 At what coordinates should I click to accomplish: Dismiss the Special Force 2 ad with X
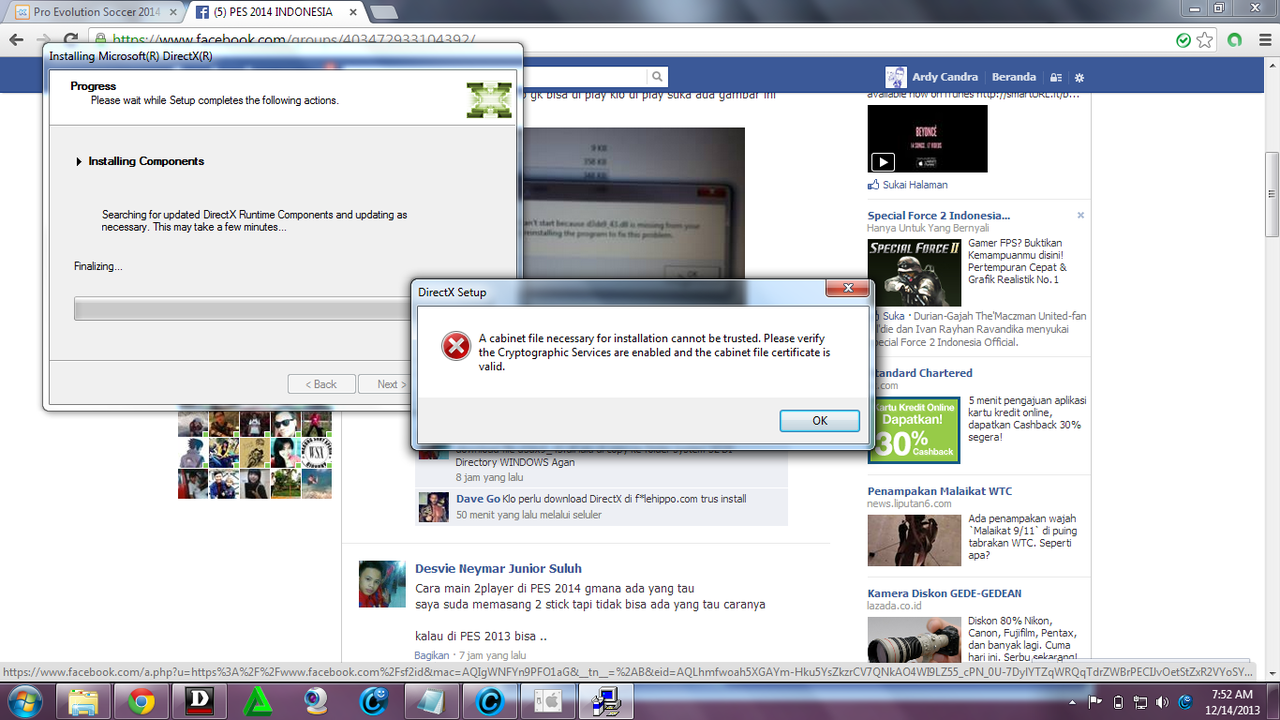1080,215
